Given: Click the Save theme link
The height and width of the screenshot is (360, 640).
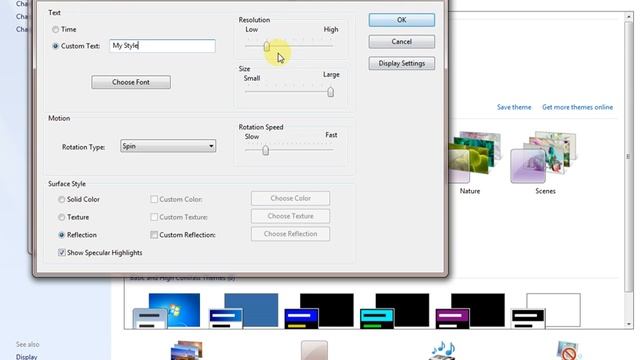Looking at the screenshot, I should (514, 107).
